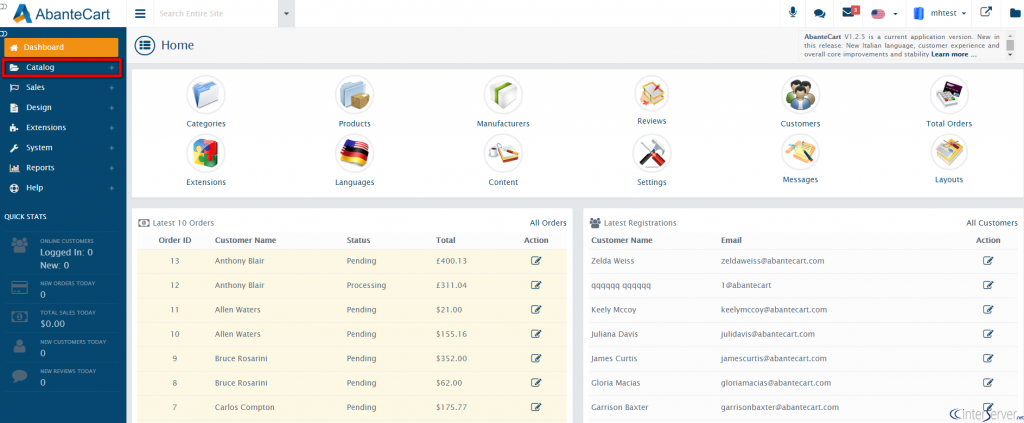Viewport: 1024px width, 423px height.
Task: Open the Layouts icon
Action: pyautogui.click(x=949, y=152)
